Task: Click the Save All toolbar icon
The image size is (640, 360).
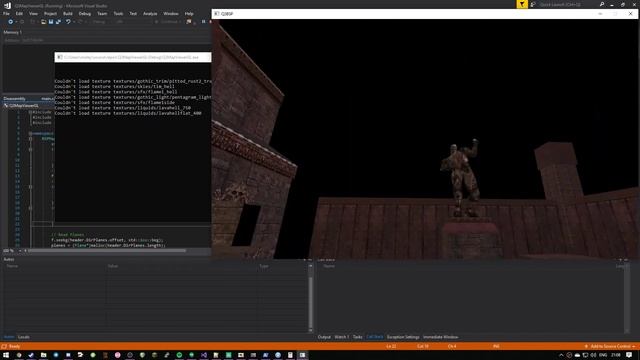Action: [x=58, y=22]
